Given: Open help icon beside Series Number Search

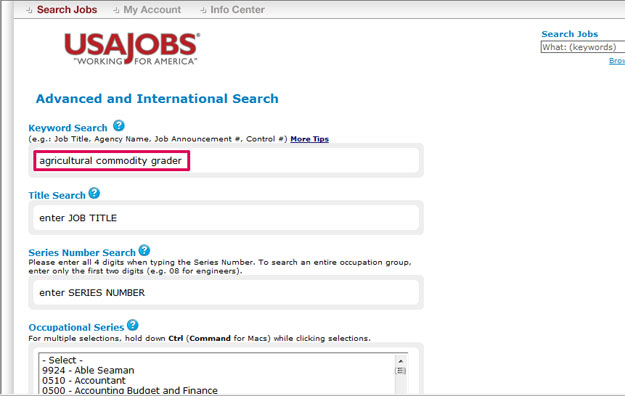Looking at the screenshot, I should tap(144, 250).
